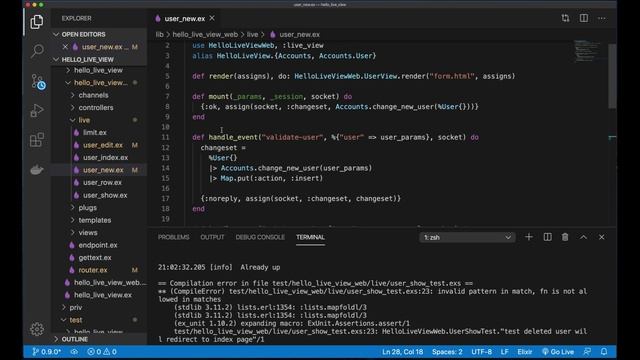Click hello_live_view_web breadcrumb segment
This screenshot has width=640, height=360.
click(205, 35)
